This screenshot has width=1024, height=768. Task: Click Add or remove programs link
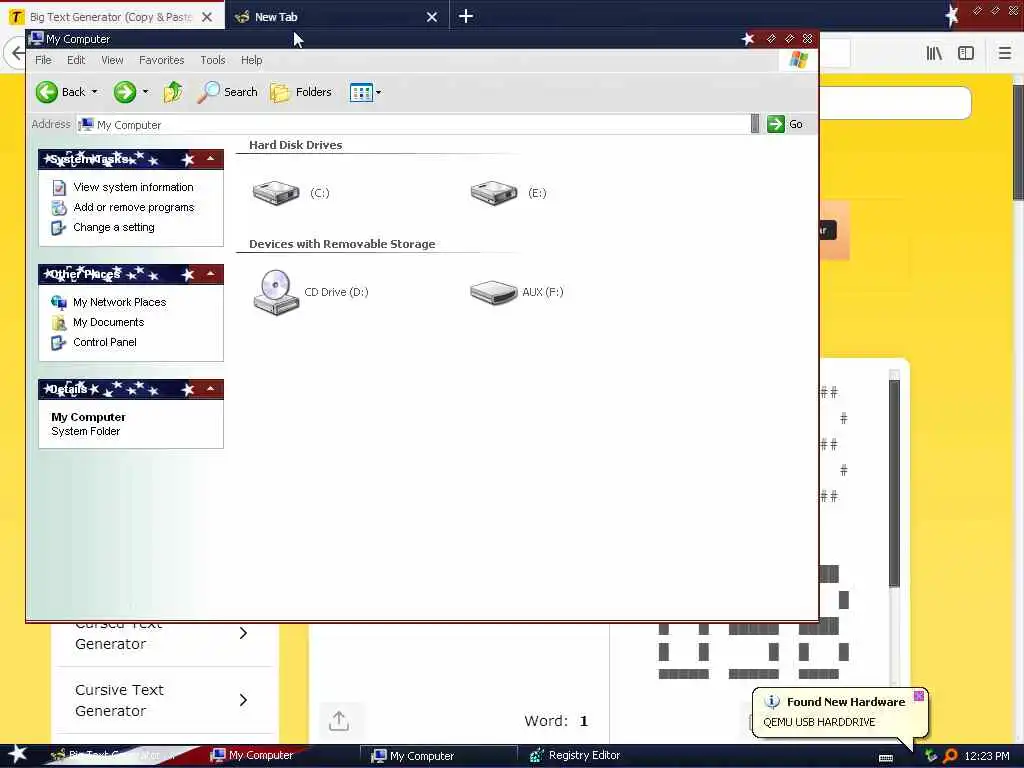(x=134, y=207)
